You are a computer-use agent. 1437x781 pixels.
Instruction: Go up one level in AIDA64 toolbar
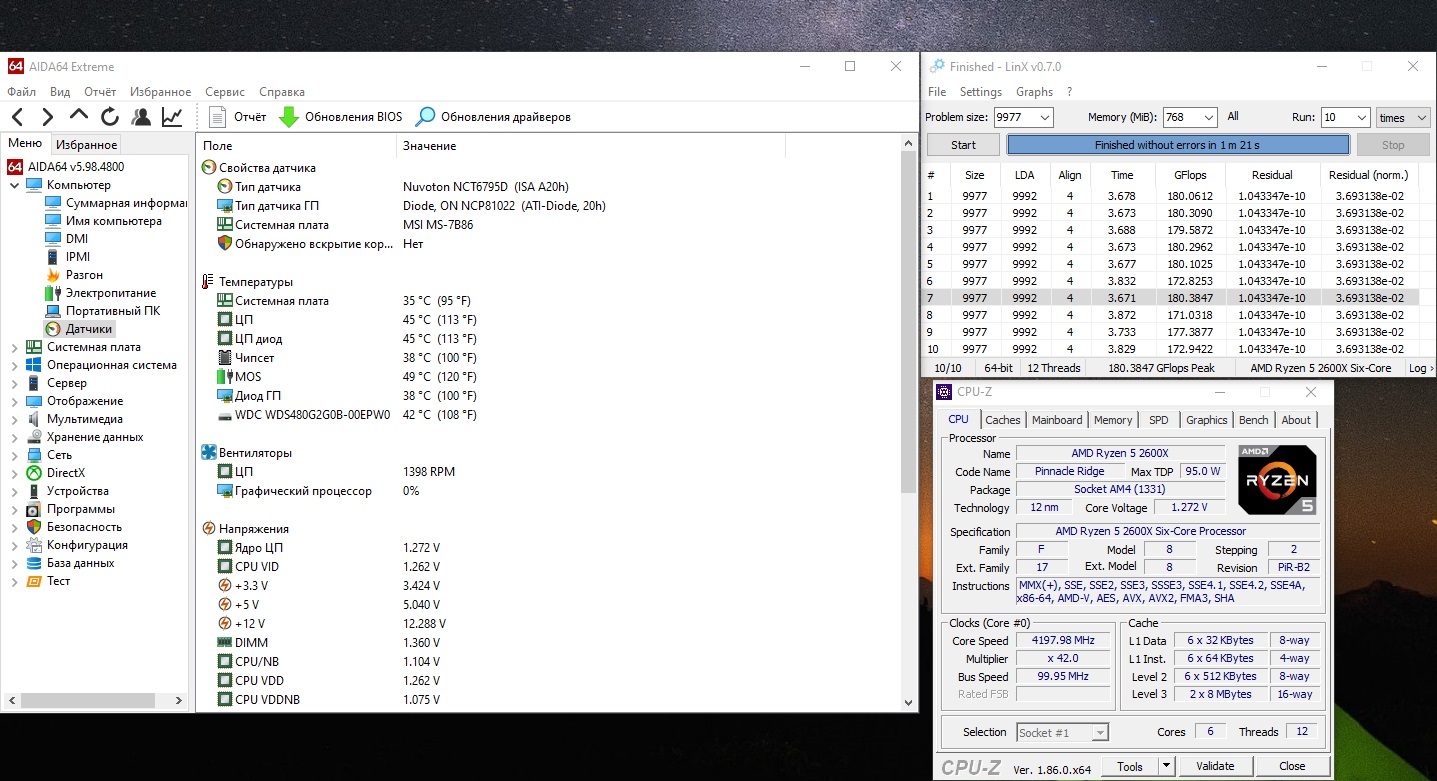(79, 116)
